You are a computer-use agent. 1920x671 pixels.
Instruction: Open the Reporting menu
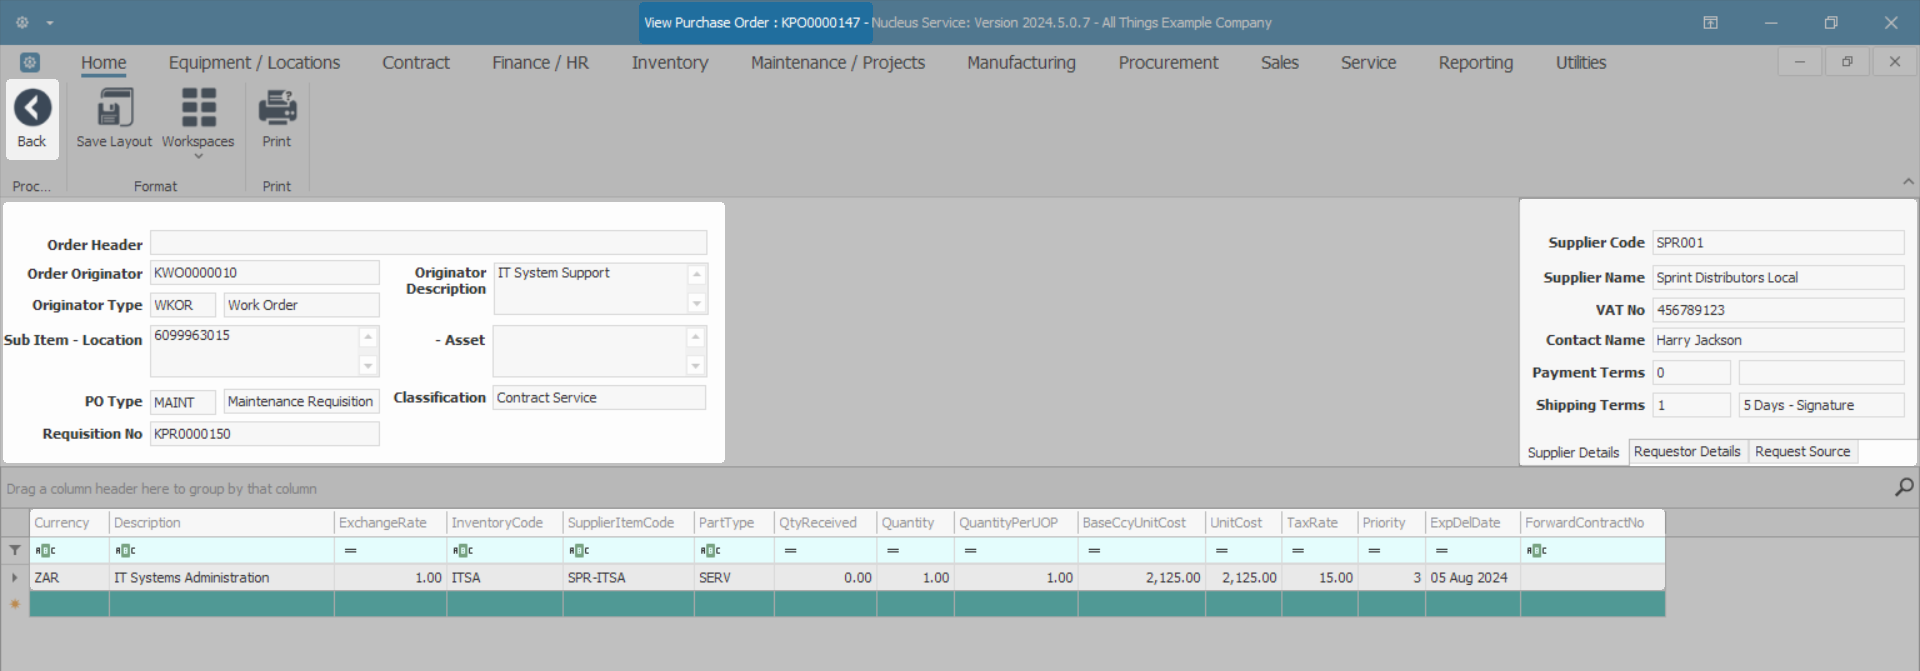(x=1475, y=62)
